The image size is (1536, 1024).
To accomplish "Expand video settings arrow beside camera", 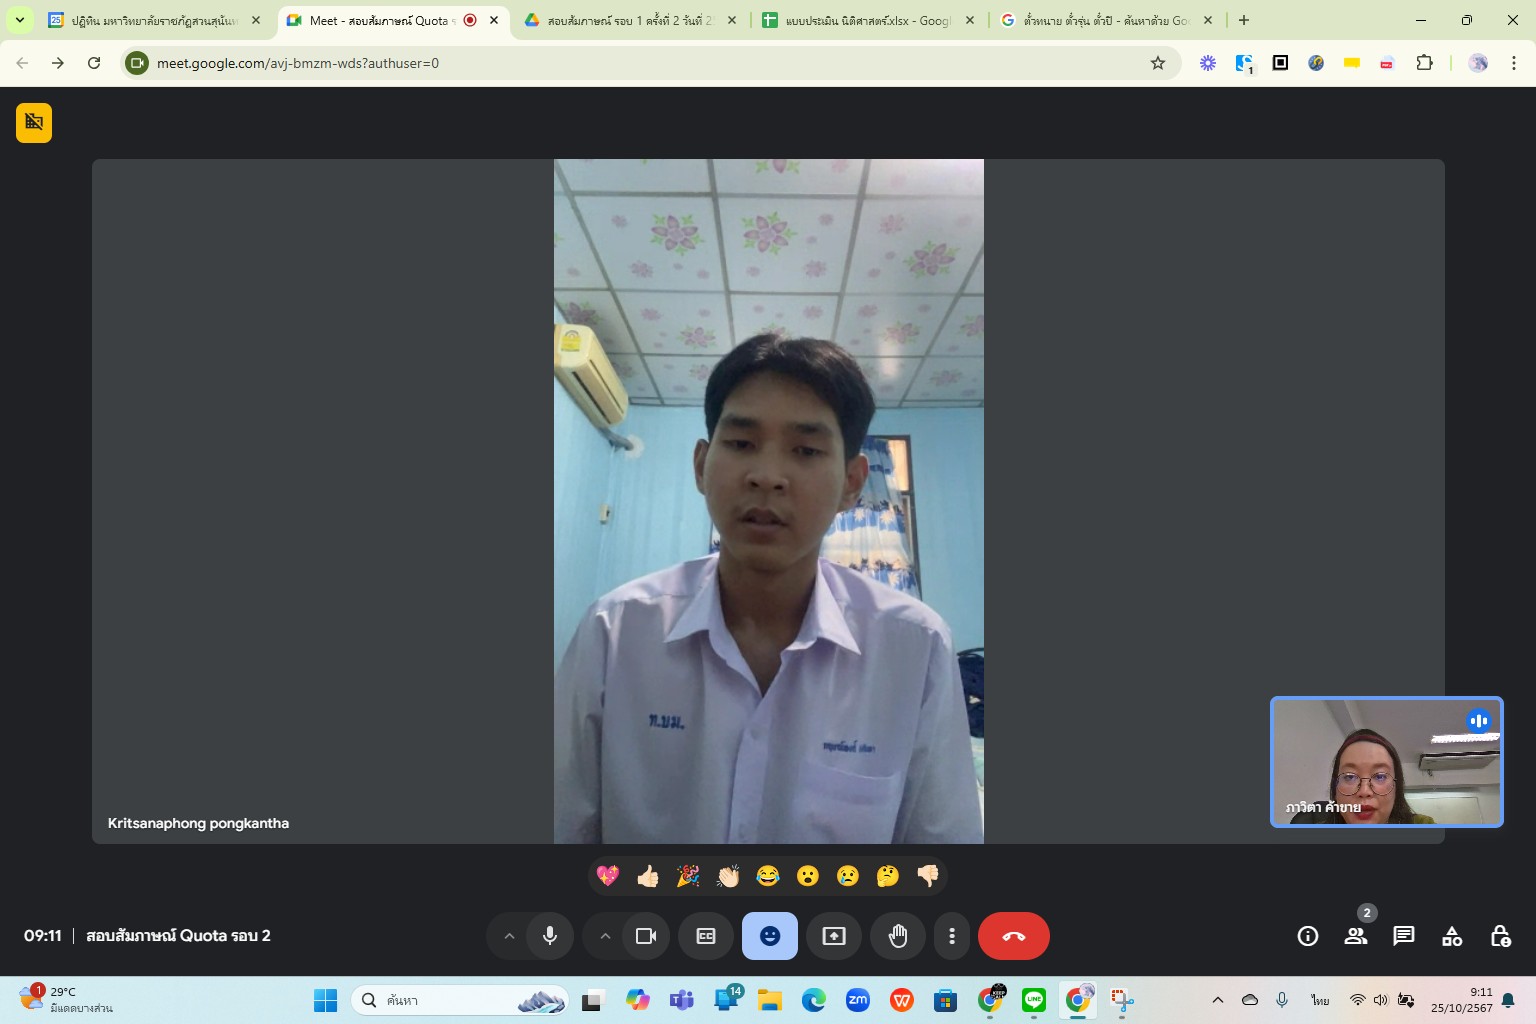I will pos(605,936).
